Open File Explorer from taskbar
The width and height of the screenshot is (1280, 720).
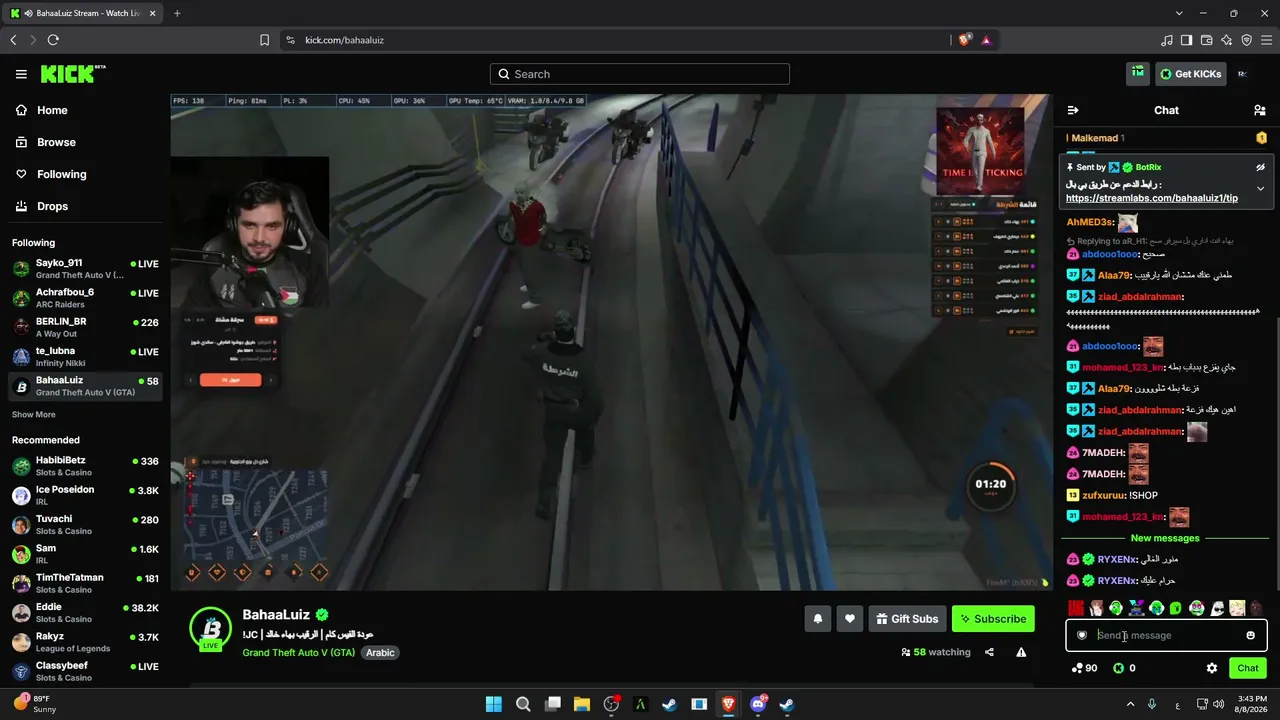(582, 705)
